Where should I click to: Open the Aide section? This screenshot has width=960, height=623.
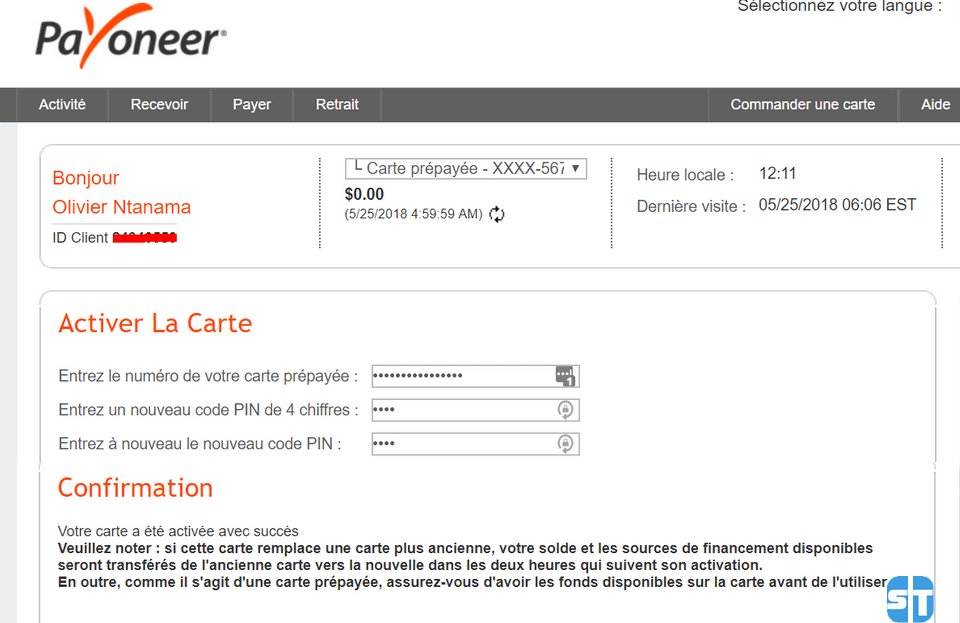pos(935,104)
